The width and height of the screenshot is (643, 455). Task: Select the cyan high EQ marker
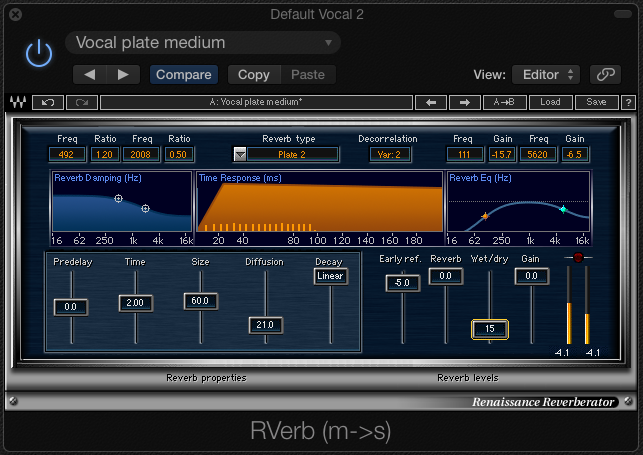point(563,209)
